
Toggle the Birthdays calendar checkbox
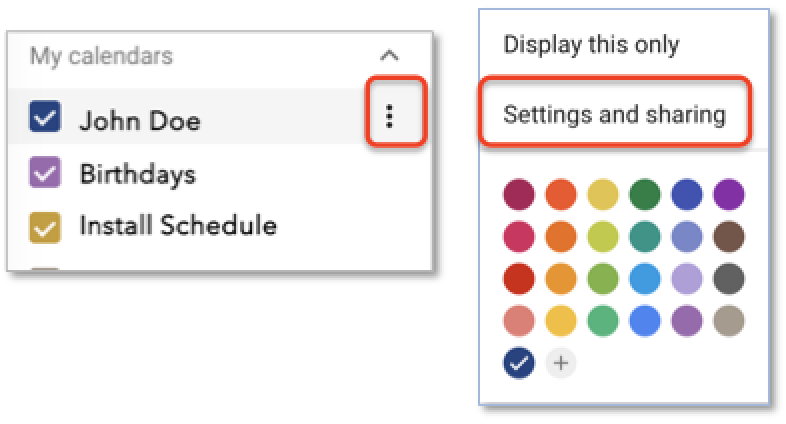pos(45,172)
